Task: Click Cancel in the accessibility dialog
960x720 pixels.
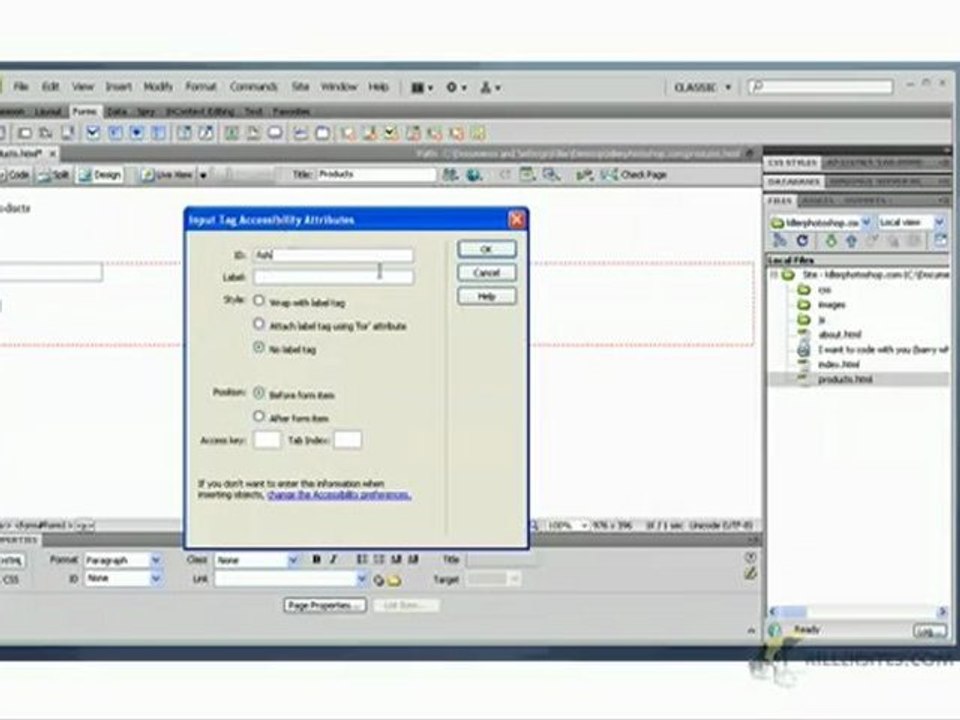Action: coord(487,272)
